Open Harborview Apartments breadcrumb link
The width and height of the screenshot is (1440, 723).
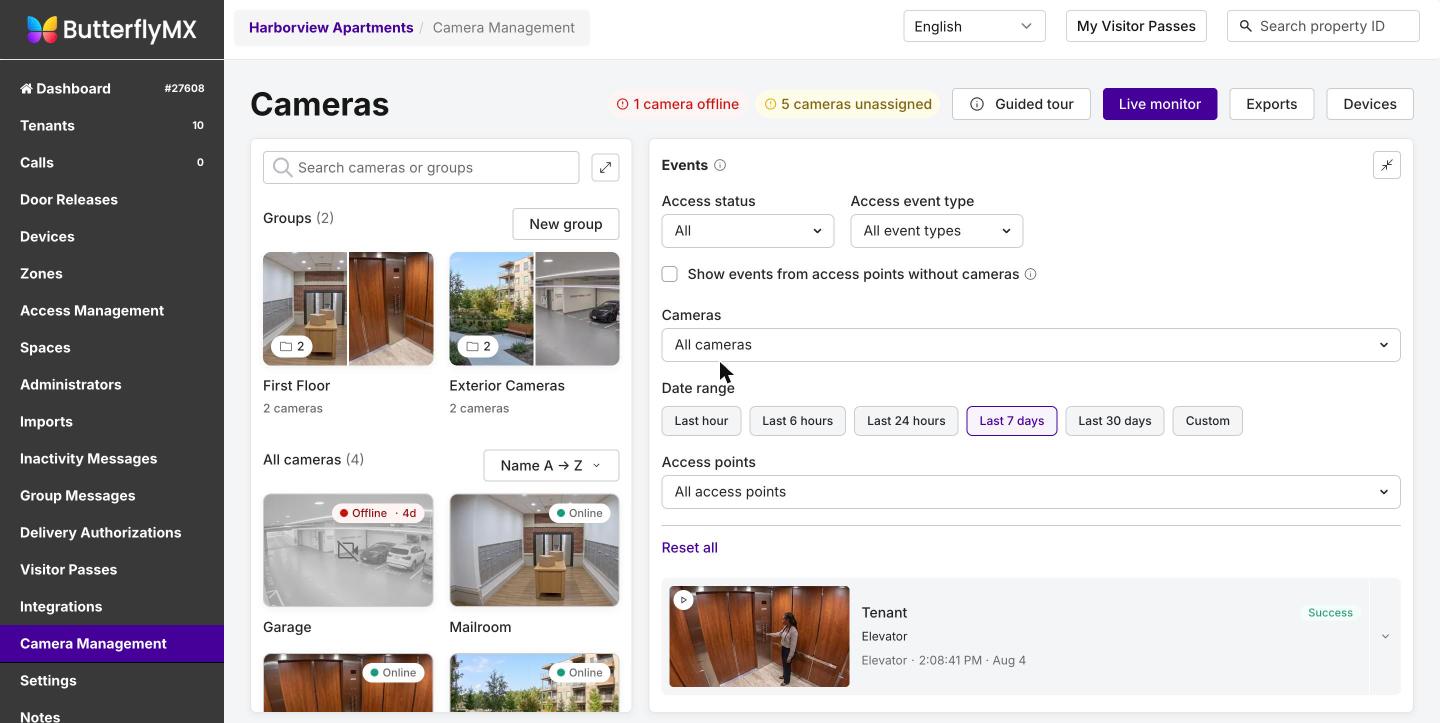point(331,28)
